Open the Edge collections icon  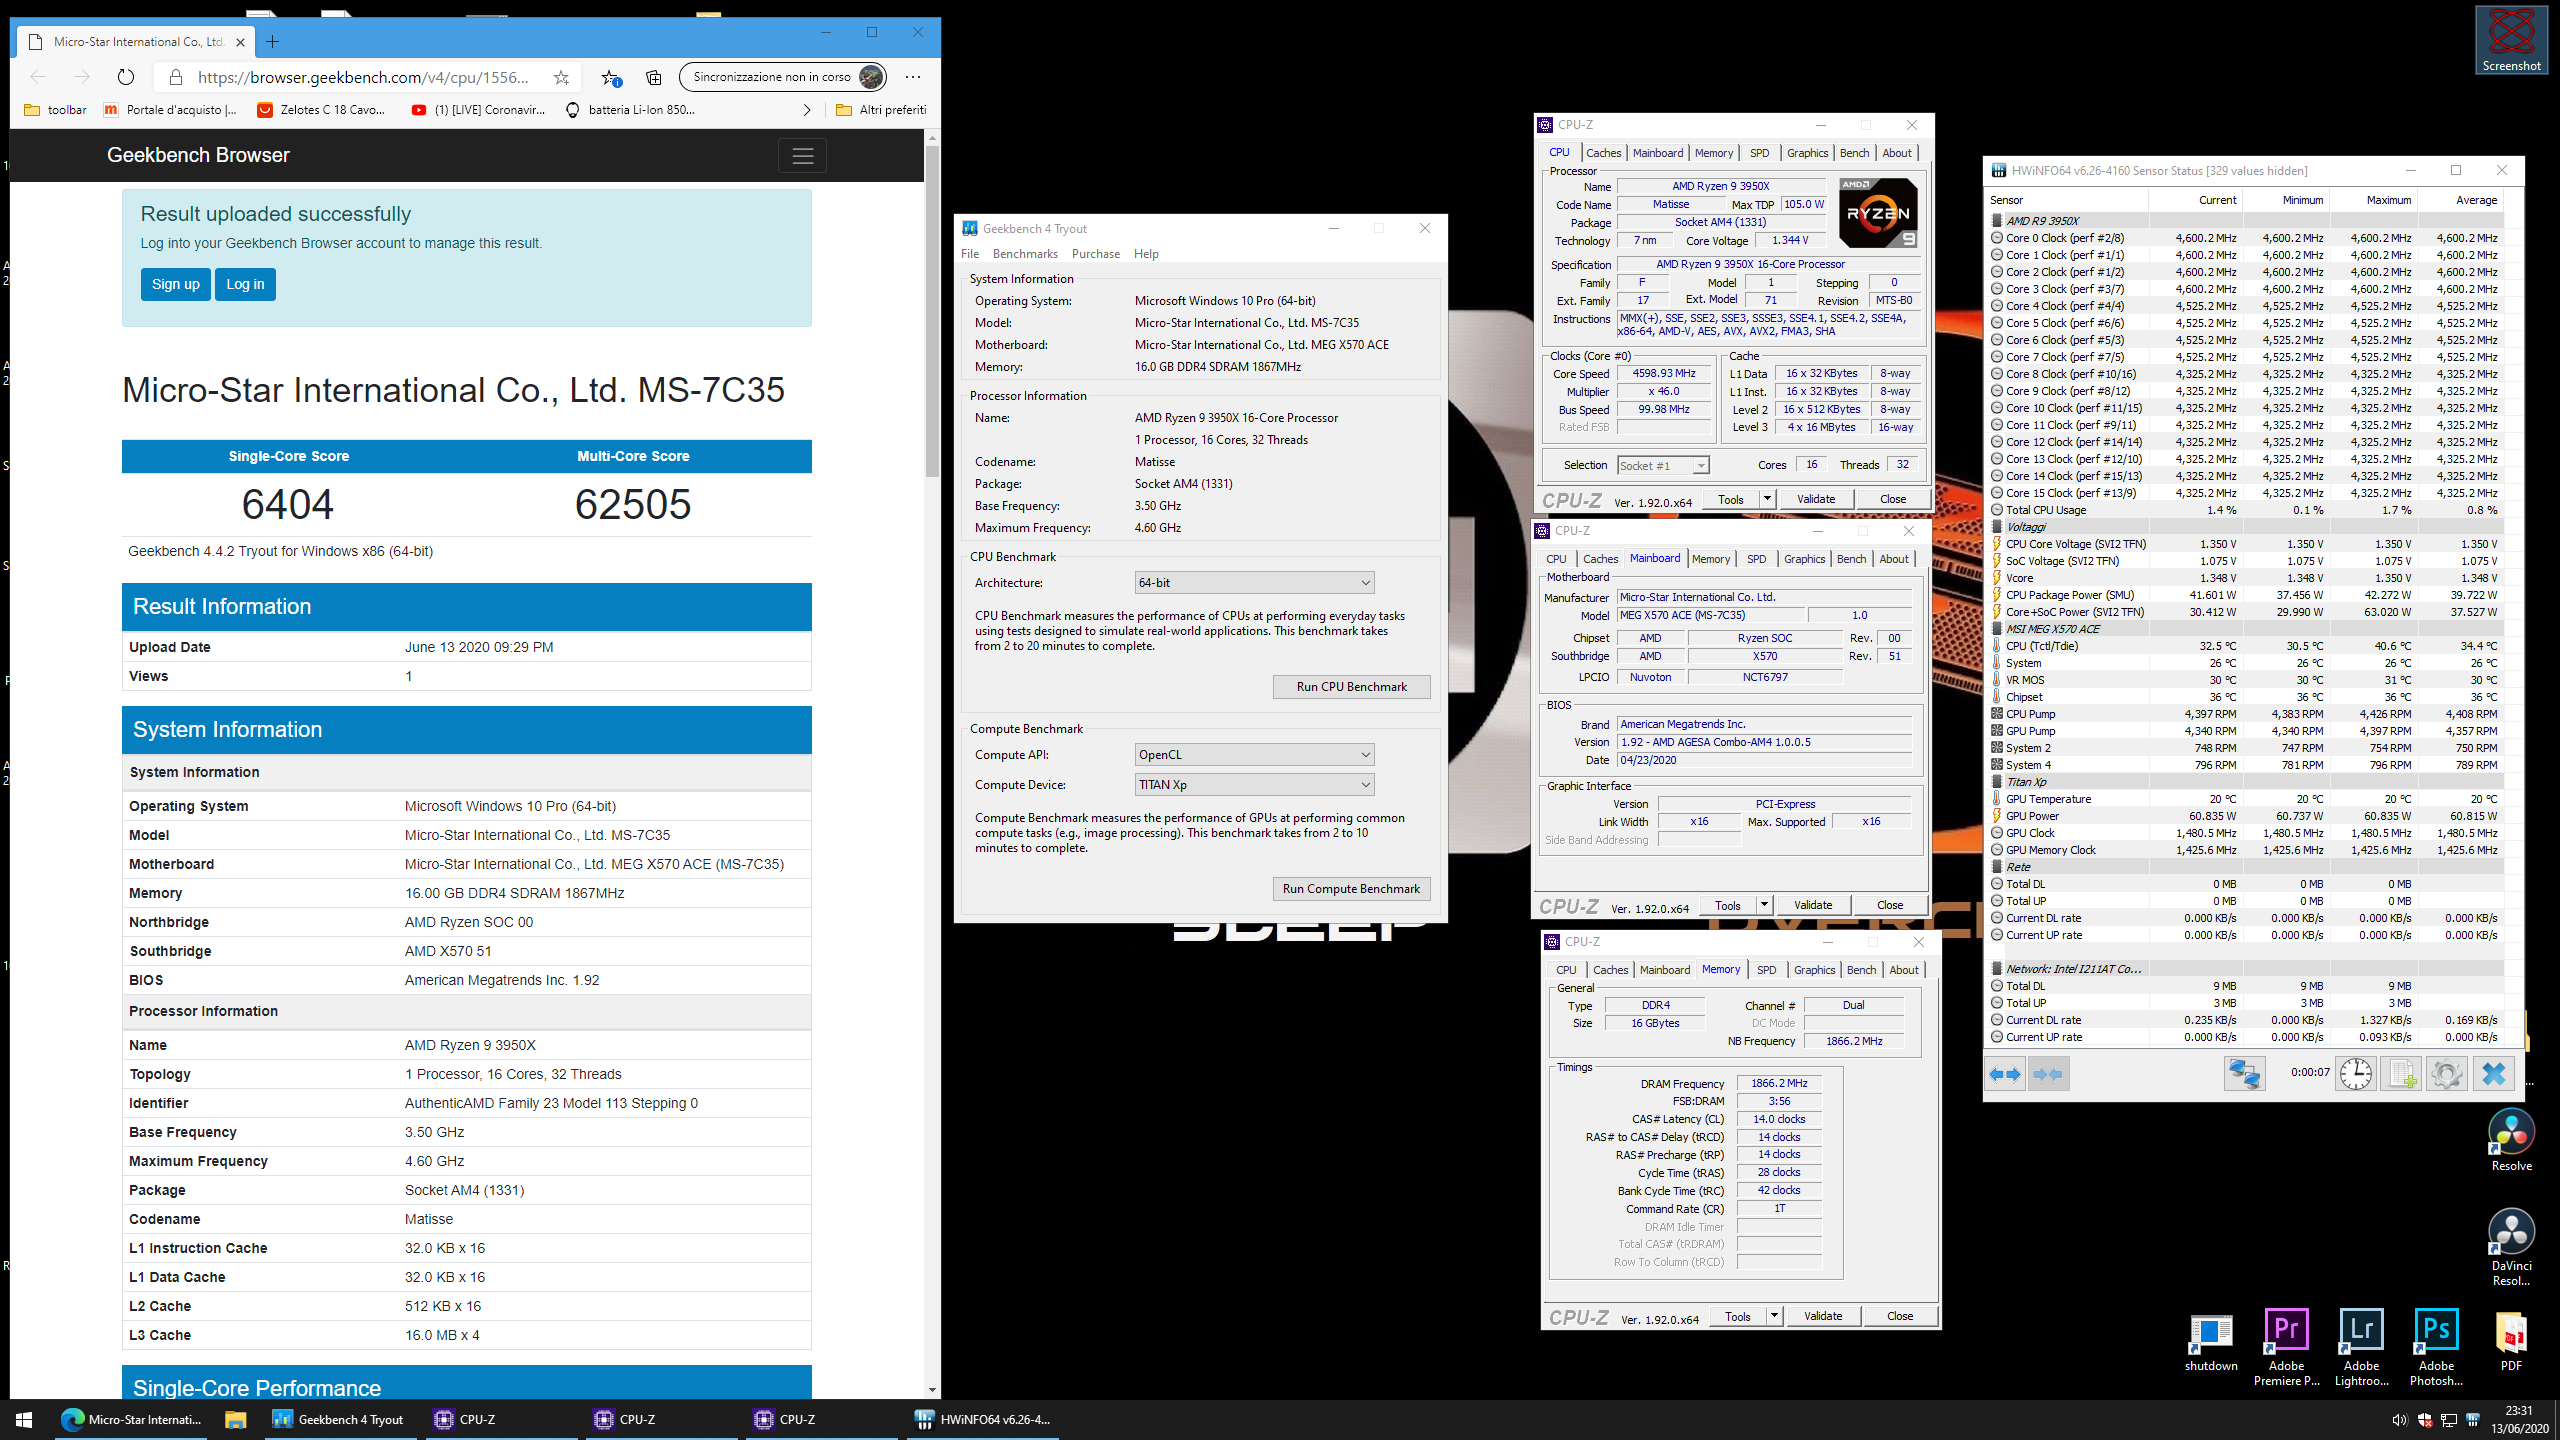coord(654,77)
